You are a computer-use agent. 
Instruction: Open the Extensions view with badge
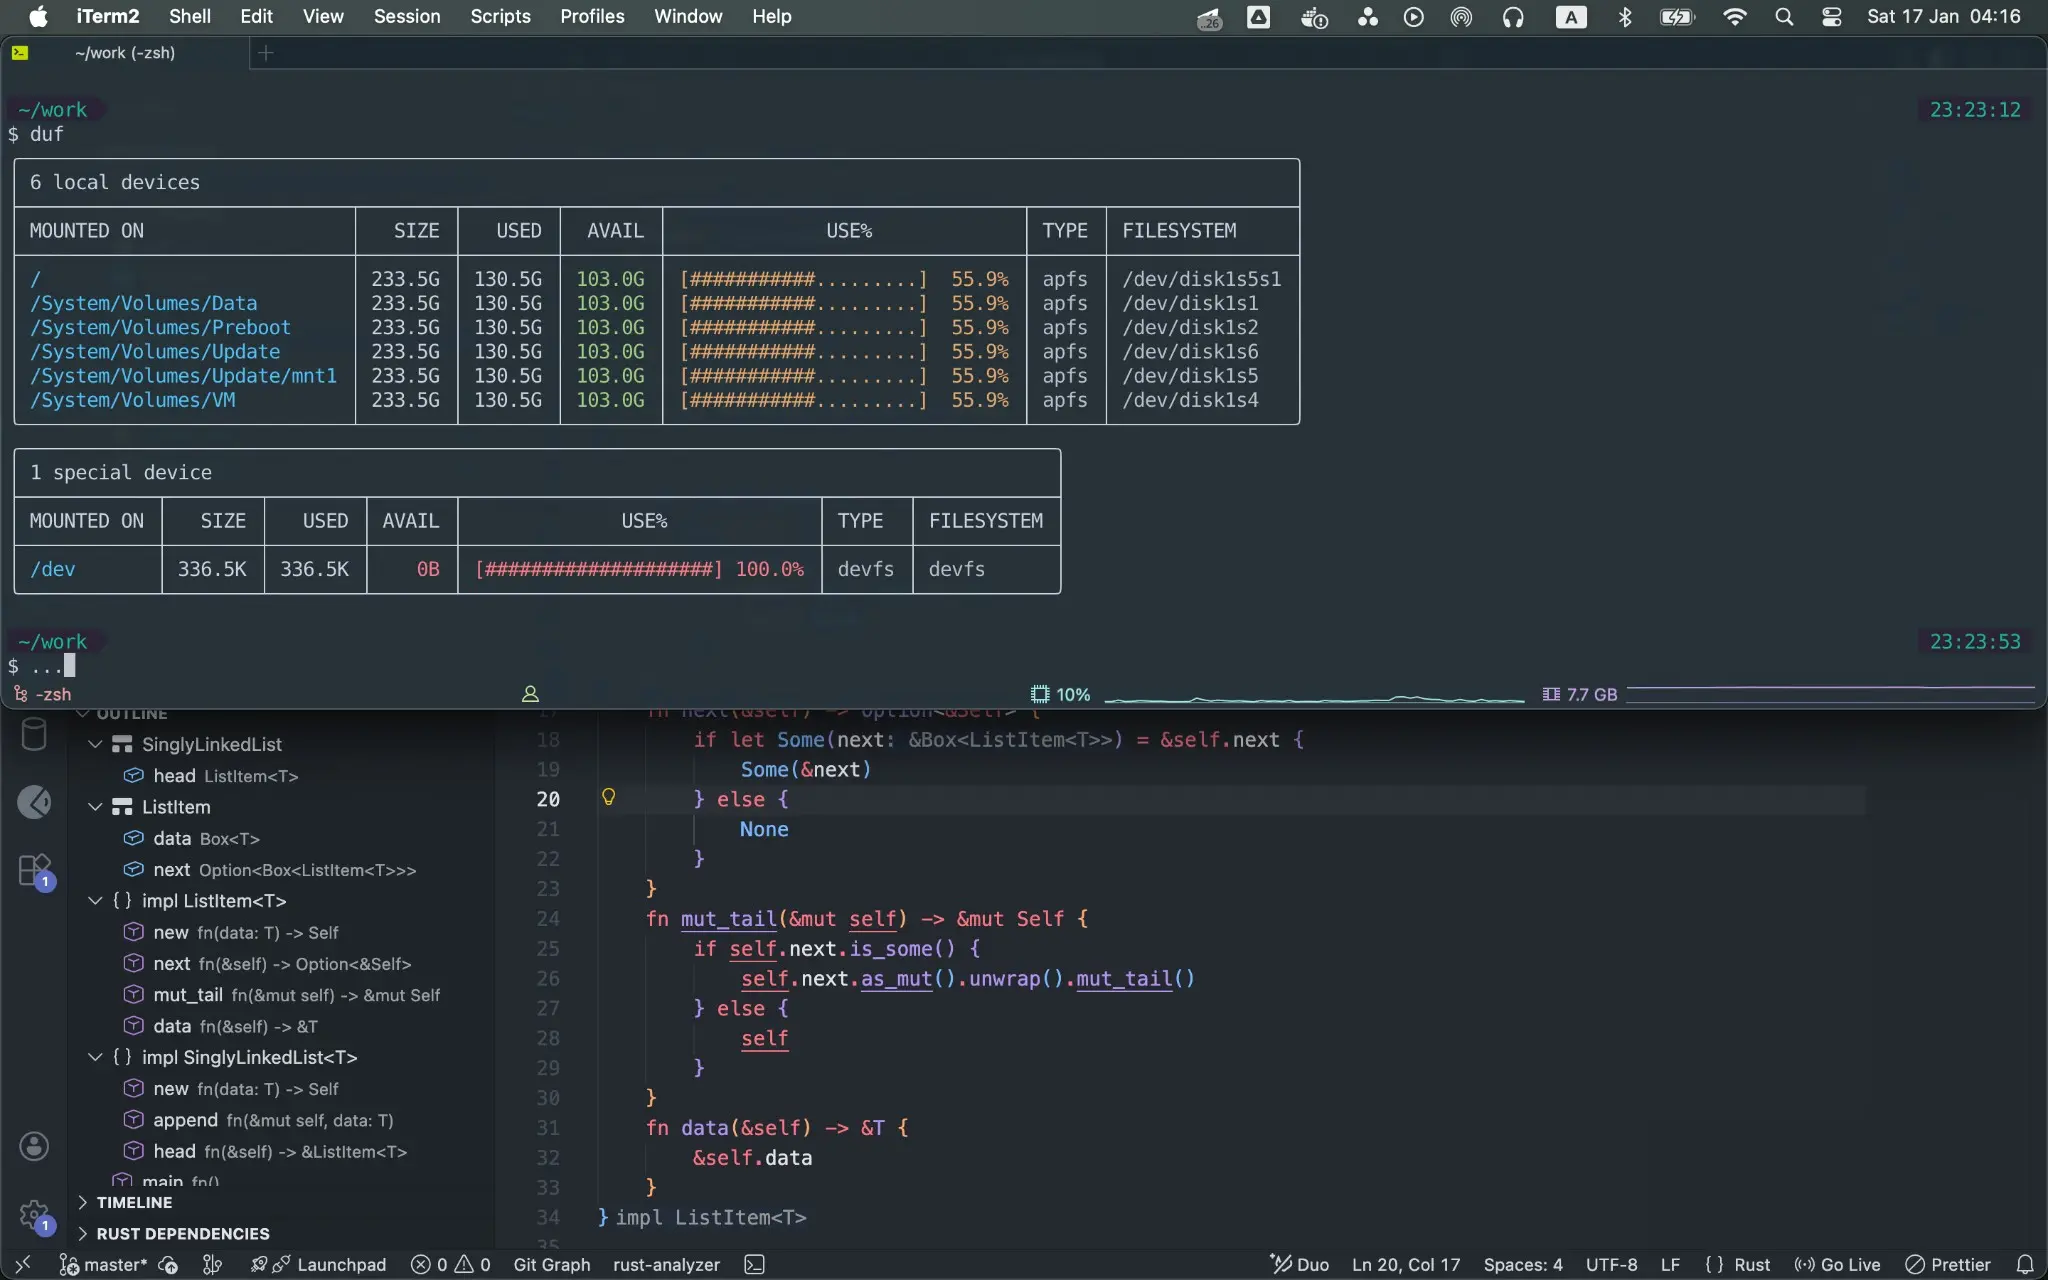[36, 871]
